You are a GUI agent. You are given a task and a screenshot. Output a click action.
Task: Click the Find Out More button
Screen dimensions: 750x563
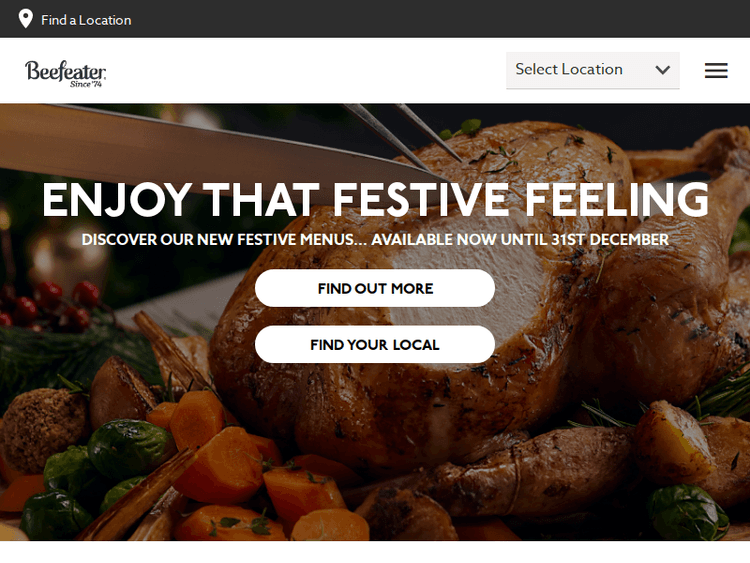(x=375, y=288)
